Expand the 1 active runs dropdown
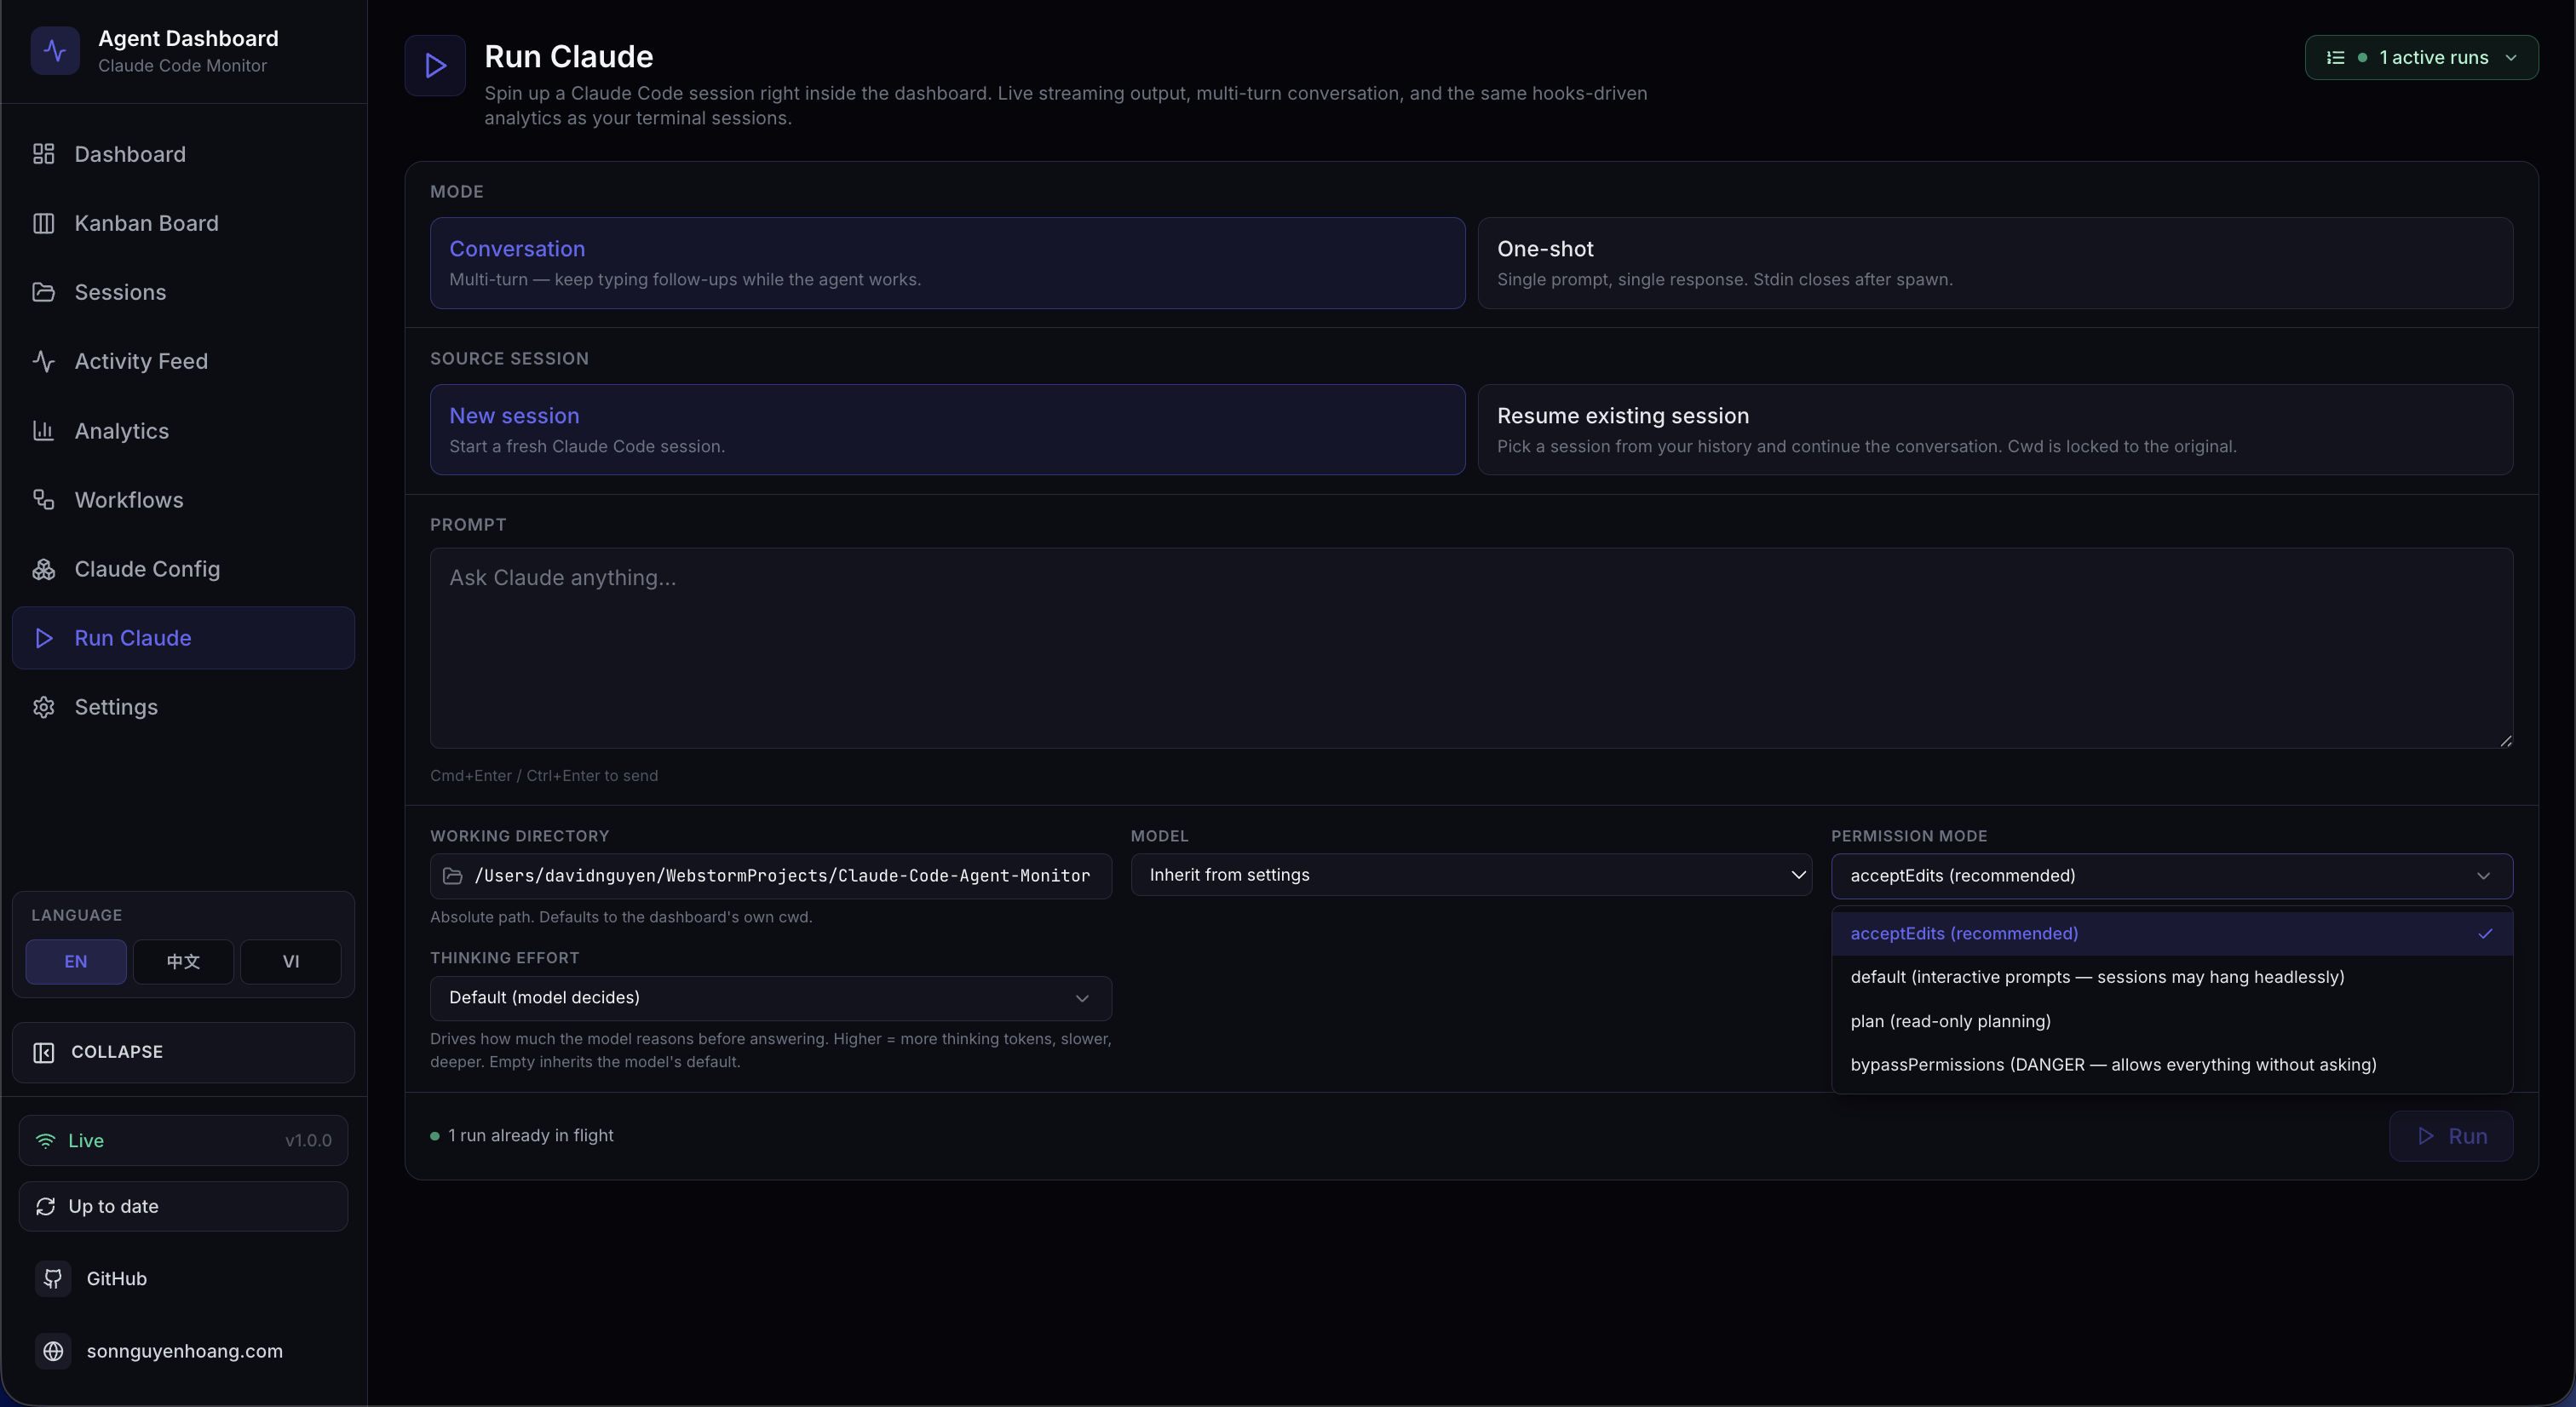The image size is (2576, 1407). coord(2421,58)
